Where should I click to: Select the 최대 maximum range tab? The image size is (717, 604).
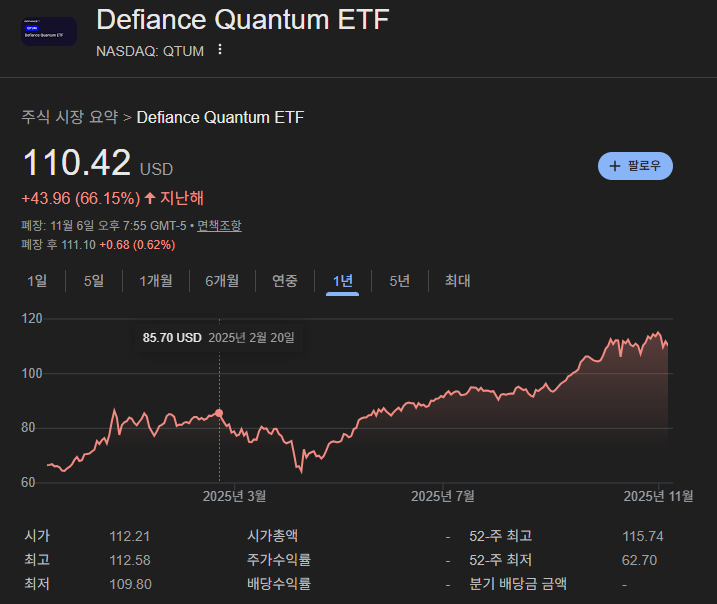pyautogui.click(x=457, y=281)
